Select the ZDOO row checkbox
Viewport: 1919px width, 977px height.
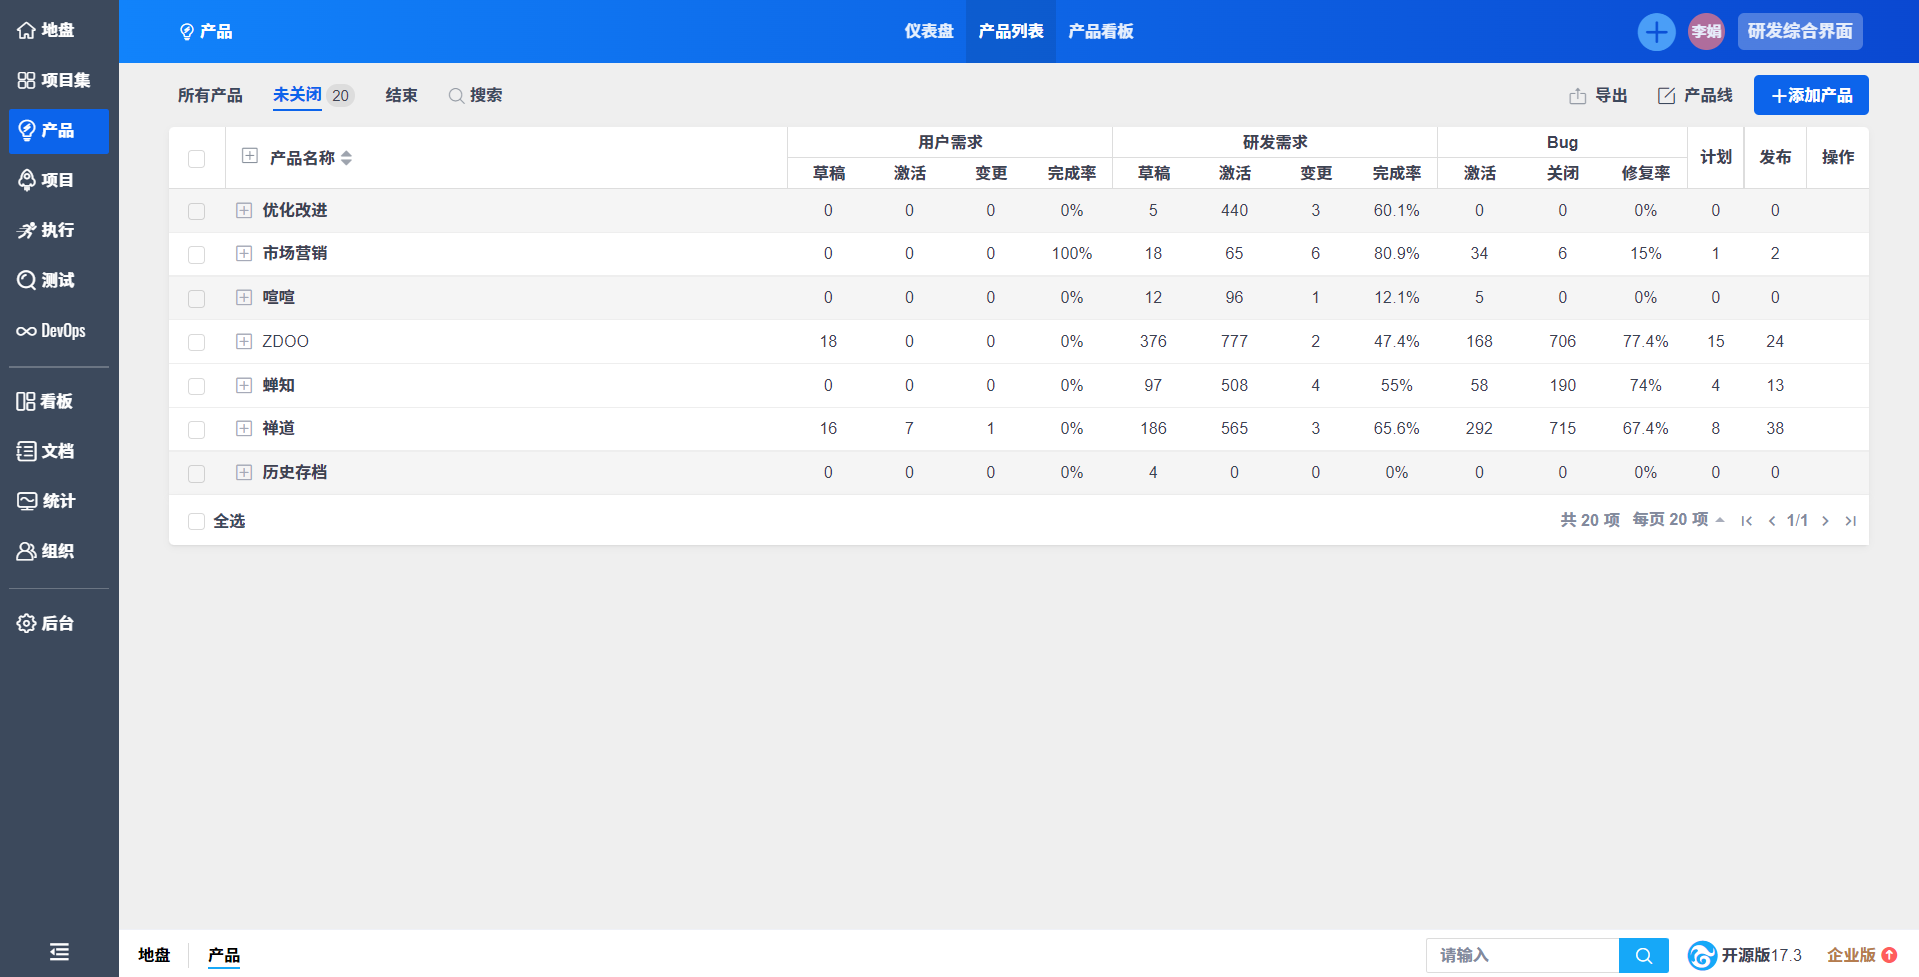pos(197,342)
